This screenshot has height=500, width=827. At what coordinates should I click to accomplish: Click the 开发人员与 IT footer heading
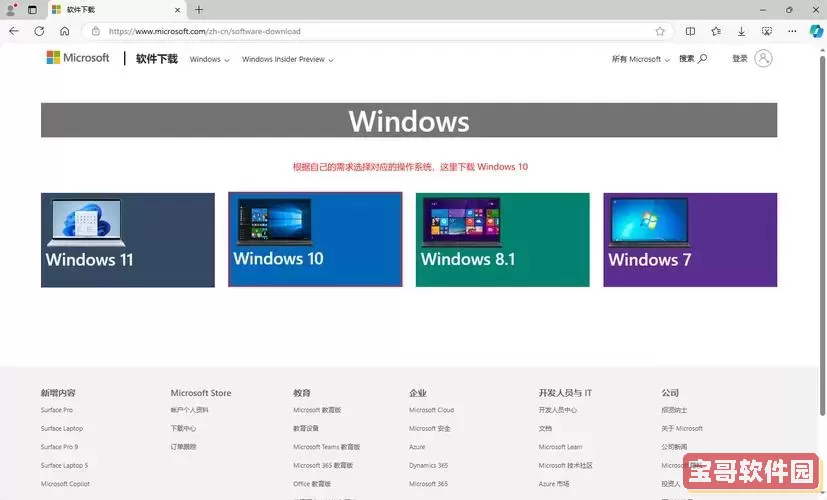tap(565, 393)
